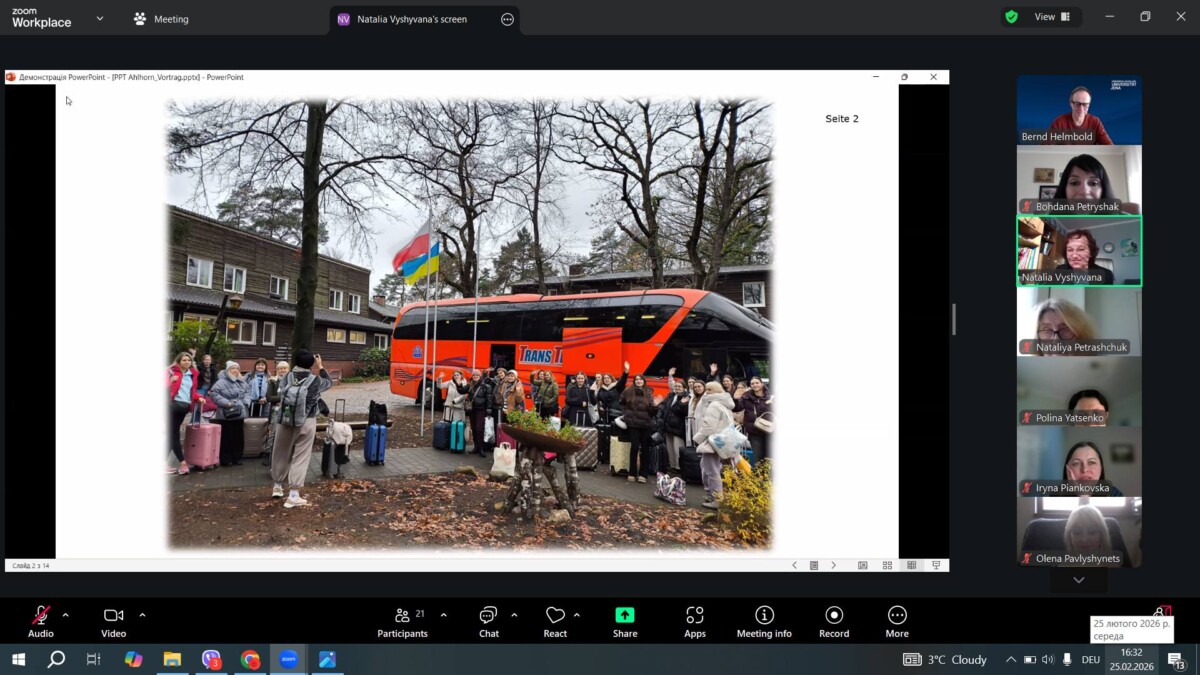This screenshot has height=675, width=1200.
Task: Open the Chat panel
Action: [488, 620]
